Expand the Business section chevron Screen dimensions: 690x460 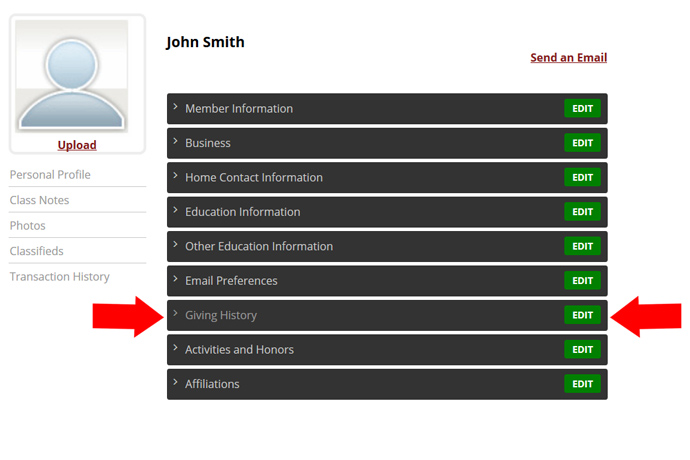tap(175, 141)
